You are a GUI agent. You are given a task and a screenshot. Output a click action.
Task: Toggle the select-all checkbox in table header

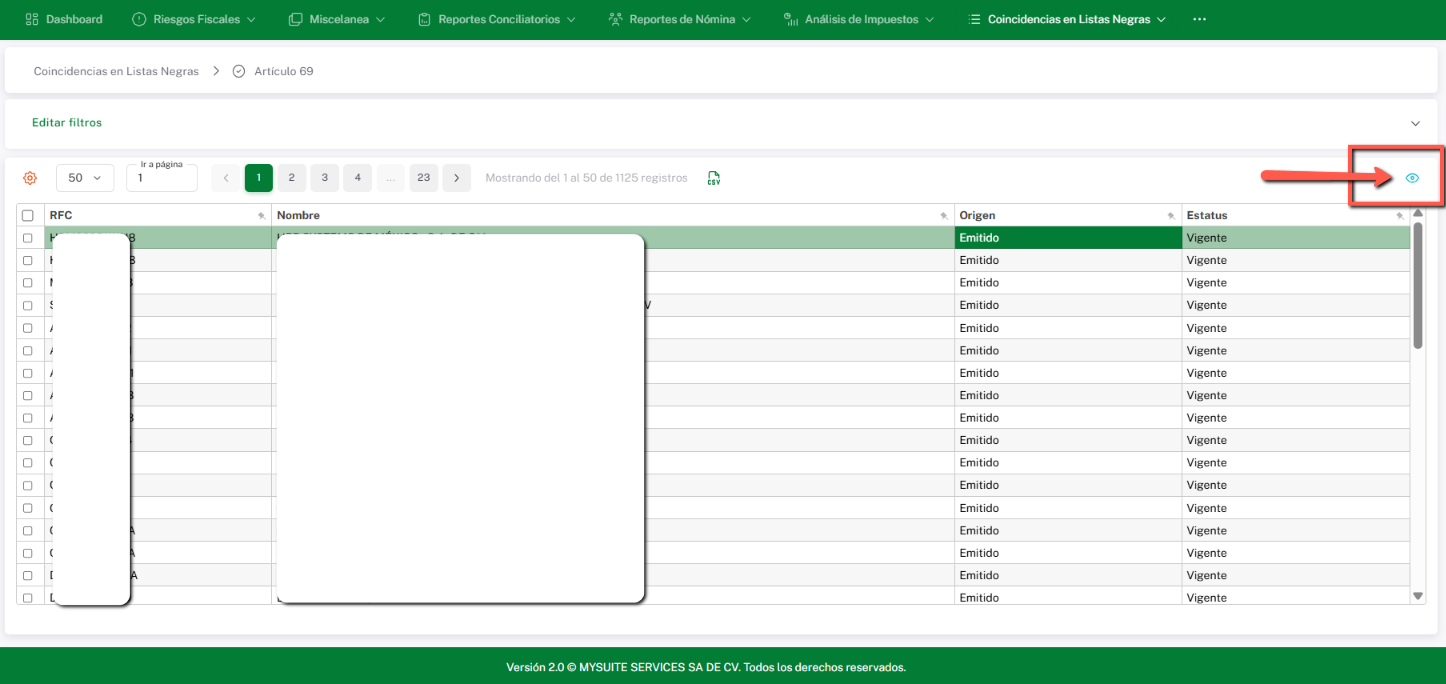pyautogui.click(x=28, y=216)
